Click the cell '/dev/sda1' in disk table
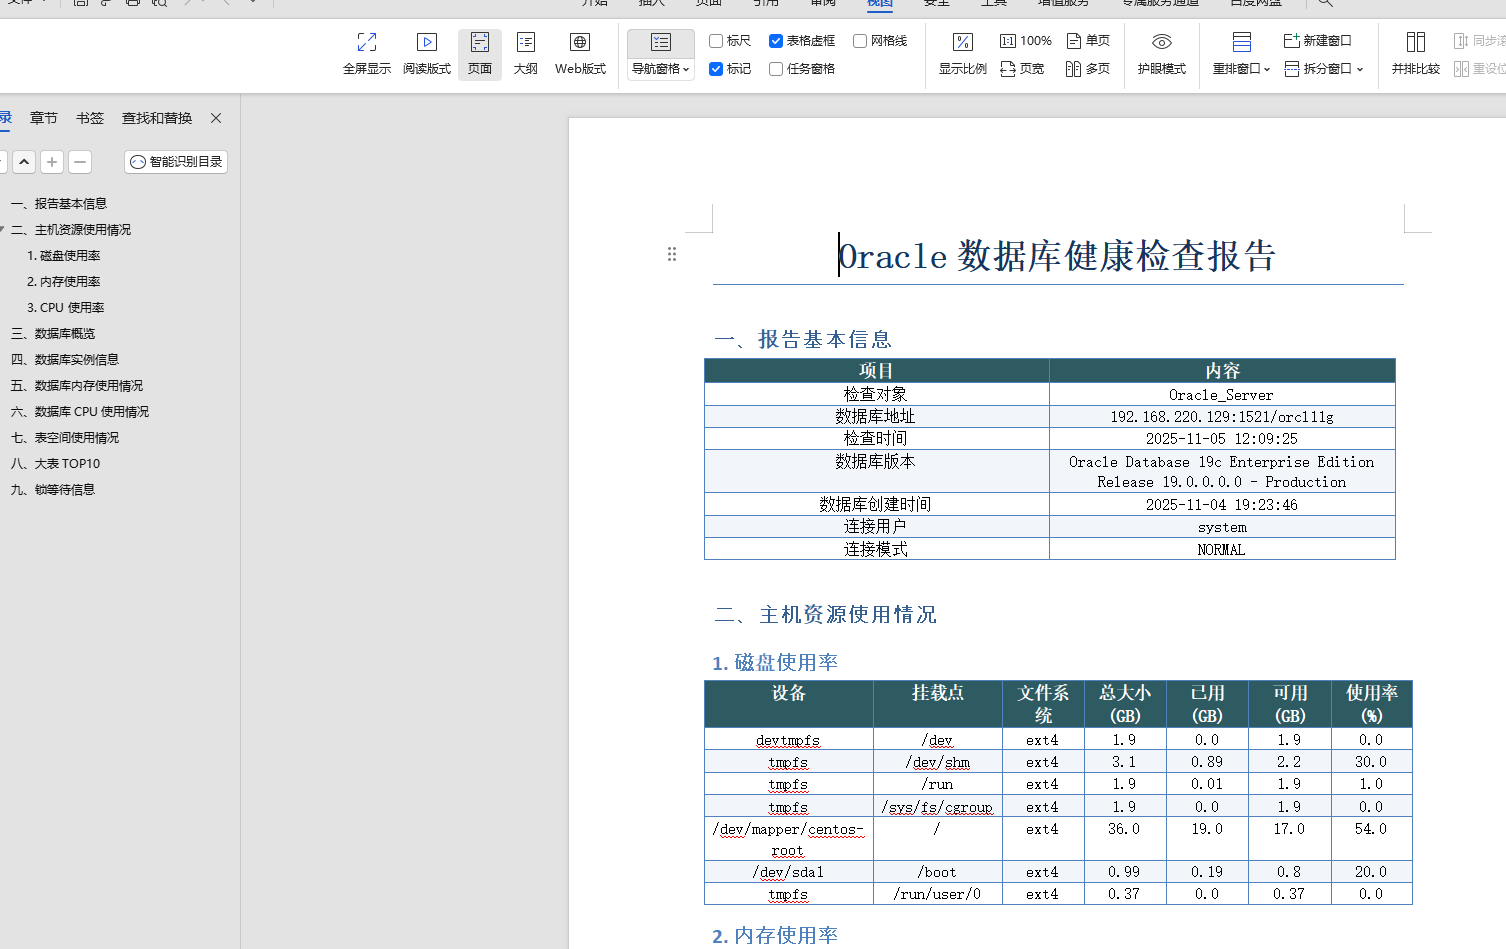 pyautogui.click(x=788, y=872)
